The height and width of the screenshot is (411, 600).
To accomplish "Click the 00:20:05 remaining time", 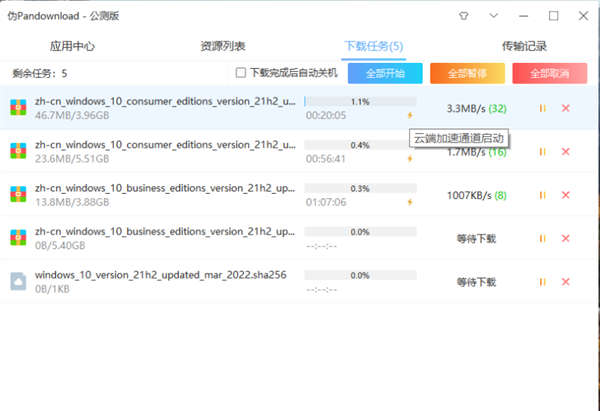I will click(326, 115).
